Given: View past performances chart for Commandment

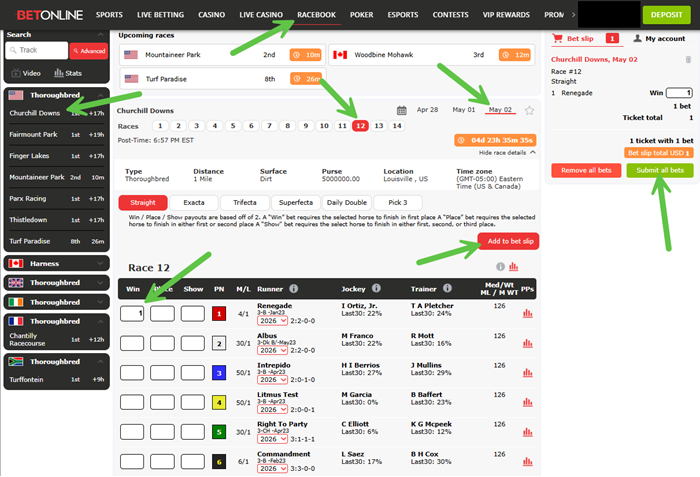Looking at the screenshot, I should 528,461.
